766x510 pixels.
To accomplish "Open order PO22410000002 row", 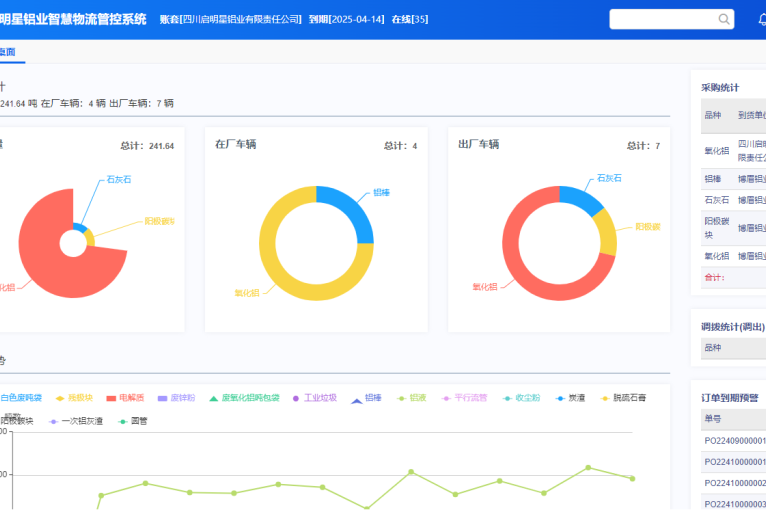I will (x=734, y=483).
